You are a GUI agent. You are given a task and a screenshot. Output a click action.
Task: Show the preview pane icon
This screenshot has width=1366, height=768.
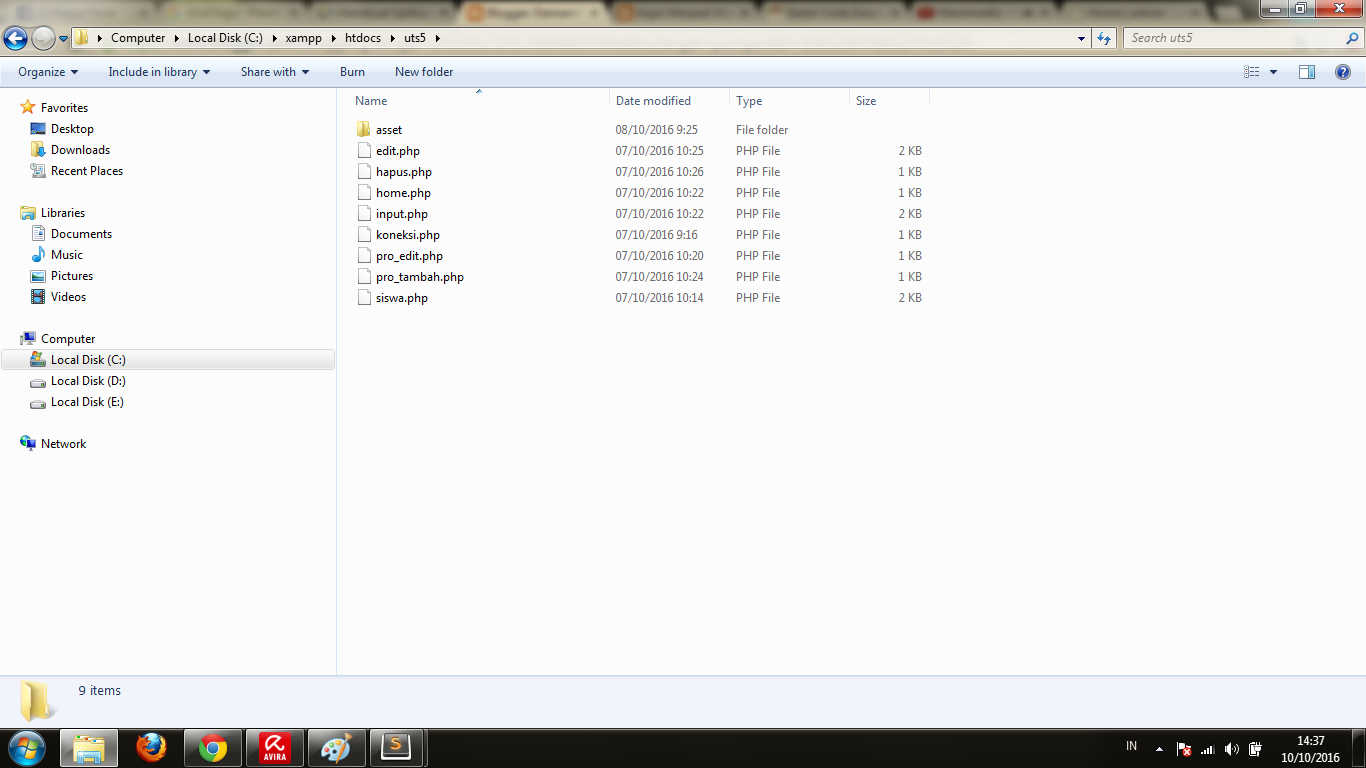pos(1307,71)
